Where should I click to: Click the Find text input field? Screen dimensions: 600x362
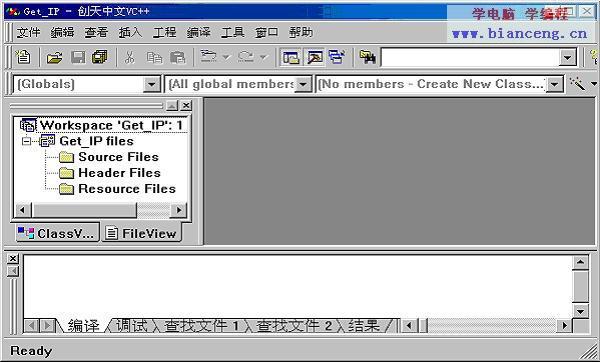click(470, 58)
